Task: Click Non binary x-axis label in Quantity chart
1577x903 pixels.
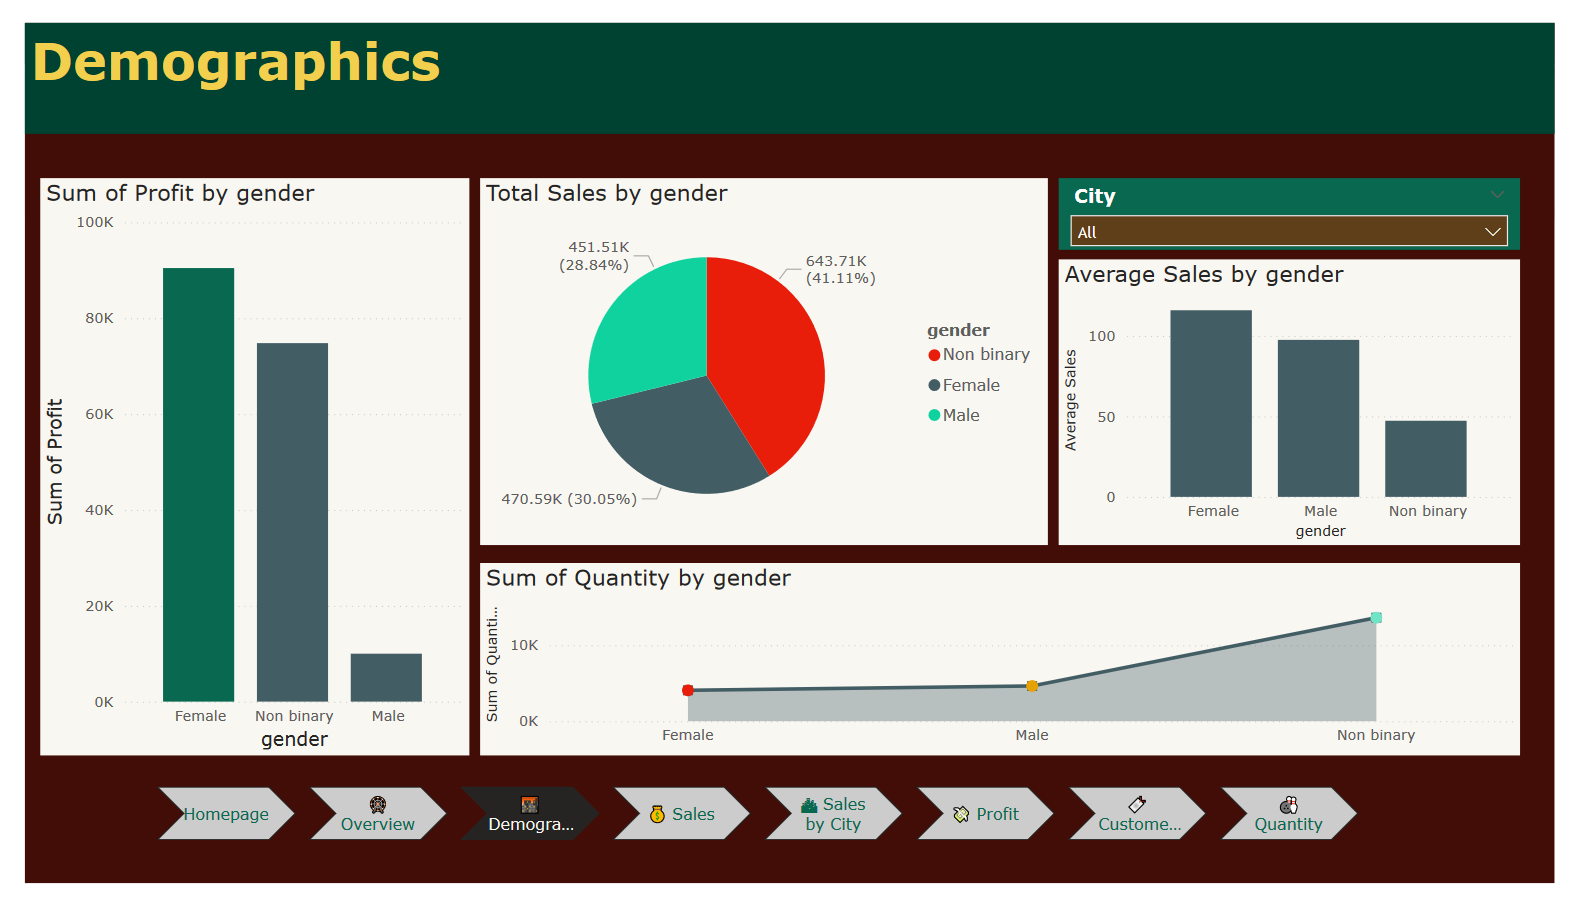Action: pos(1376,735)
